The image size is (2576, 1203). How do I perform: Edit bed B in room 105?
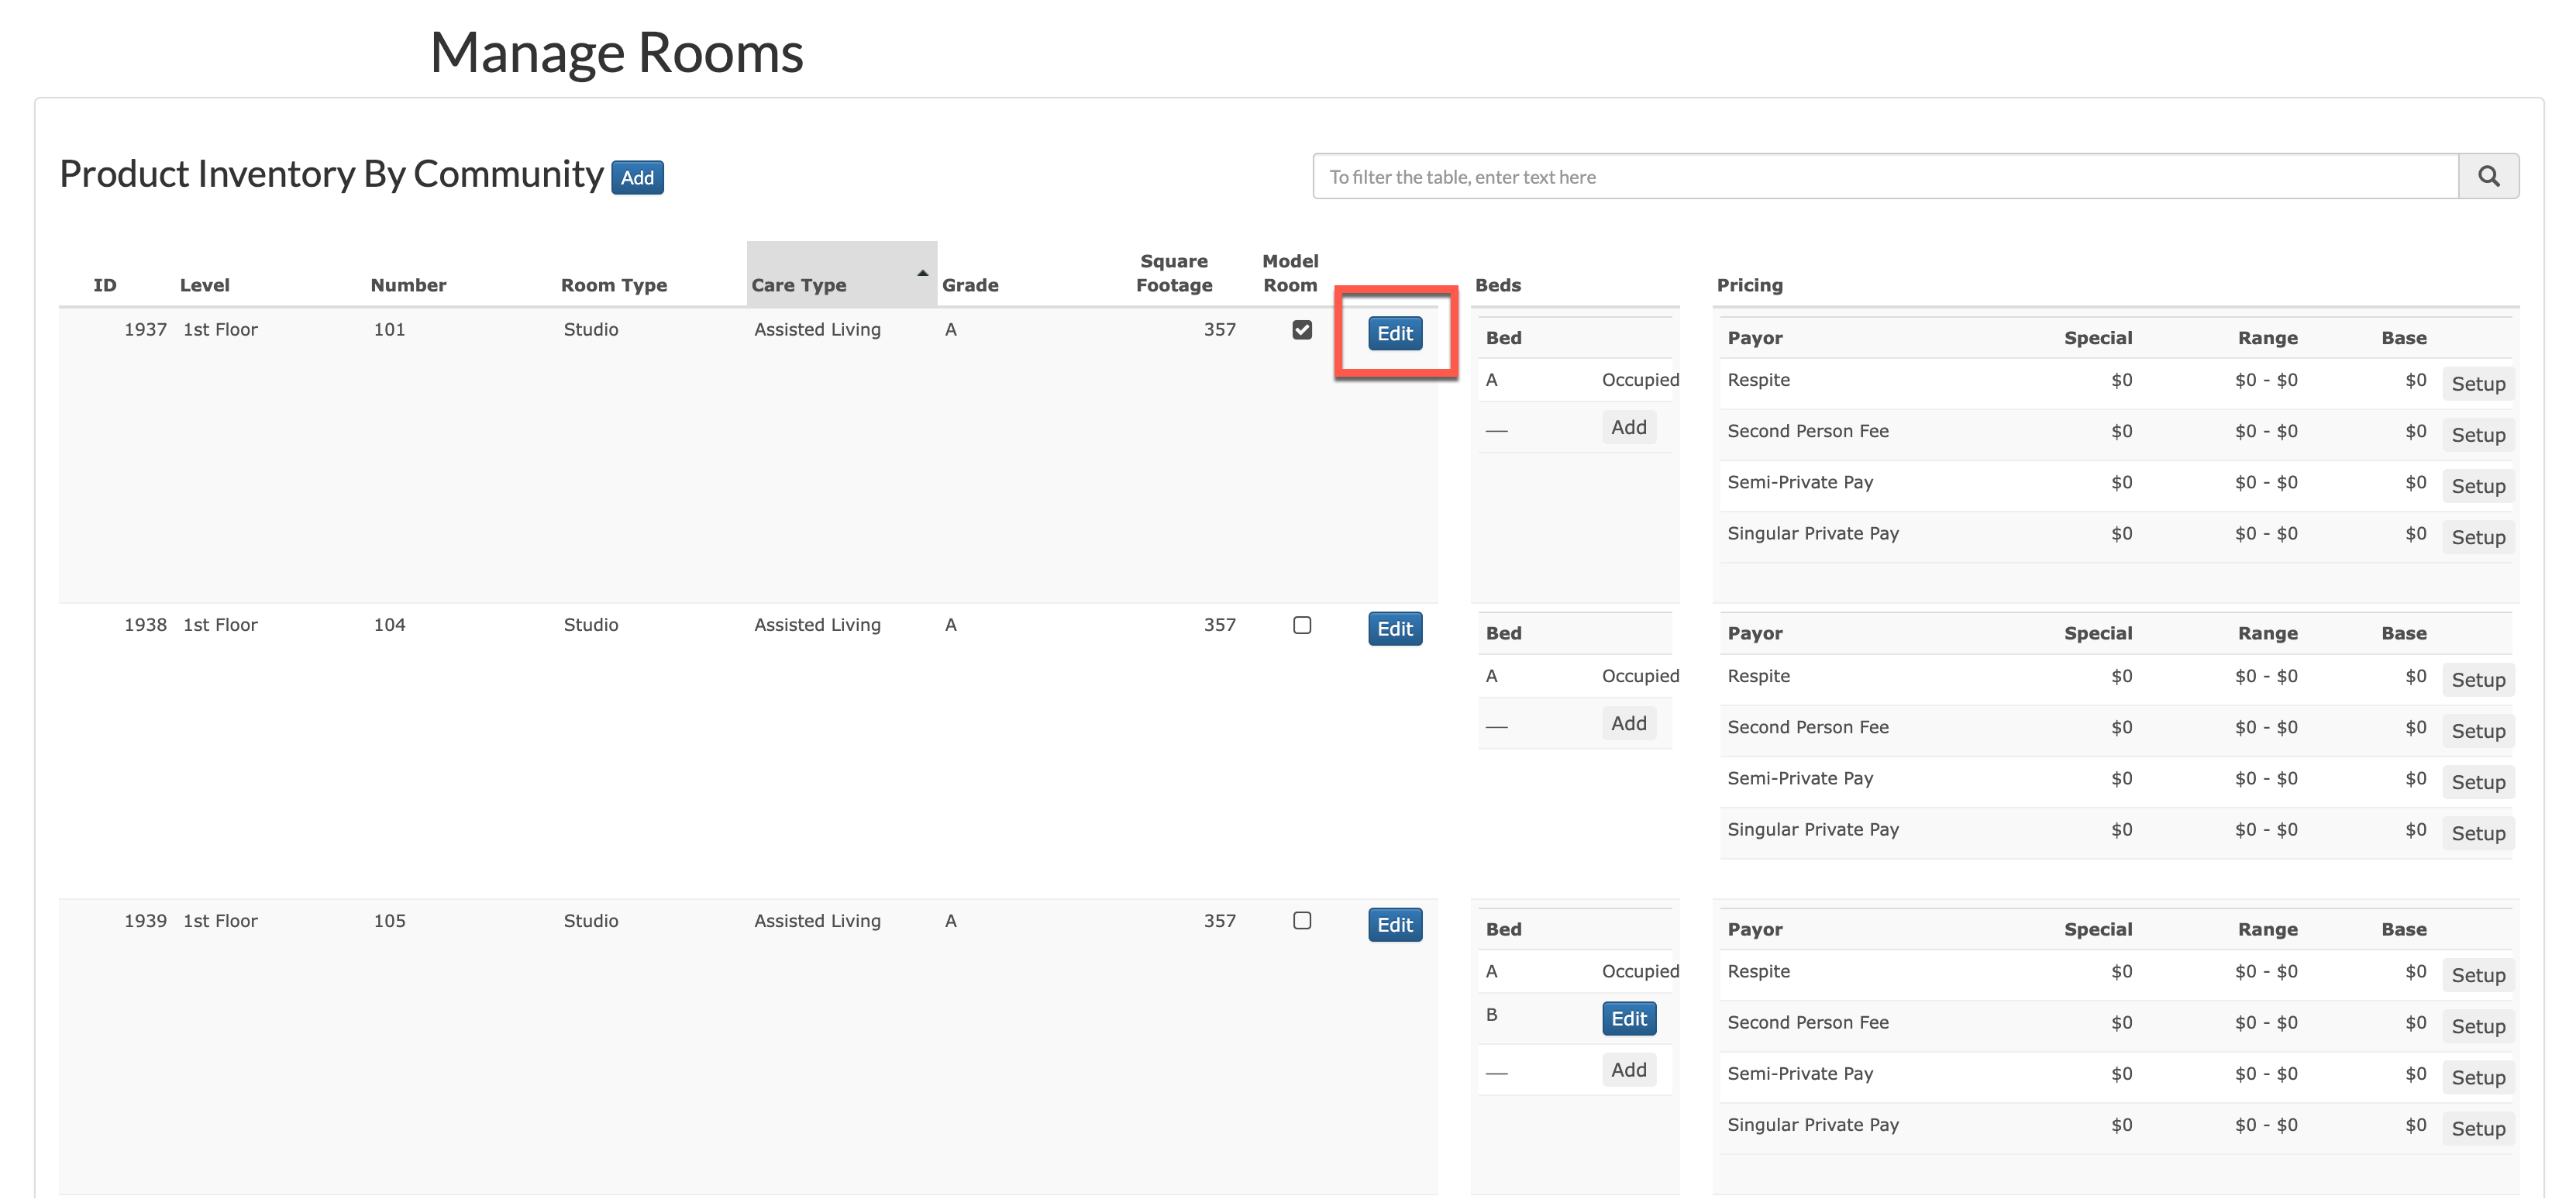1628,1018
